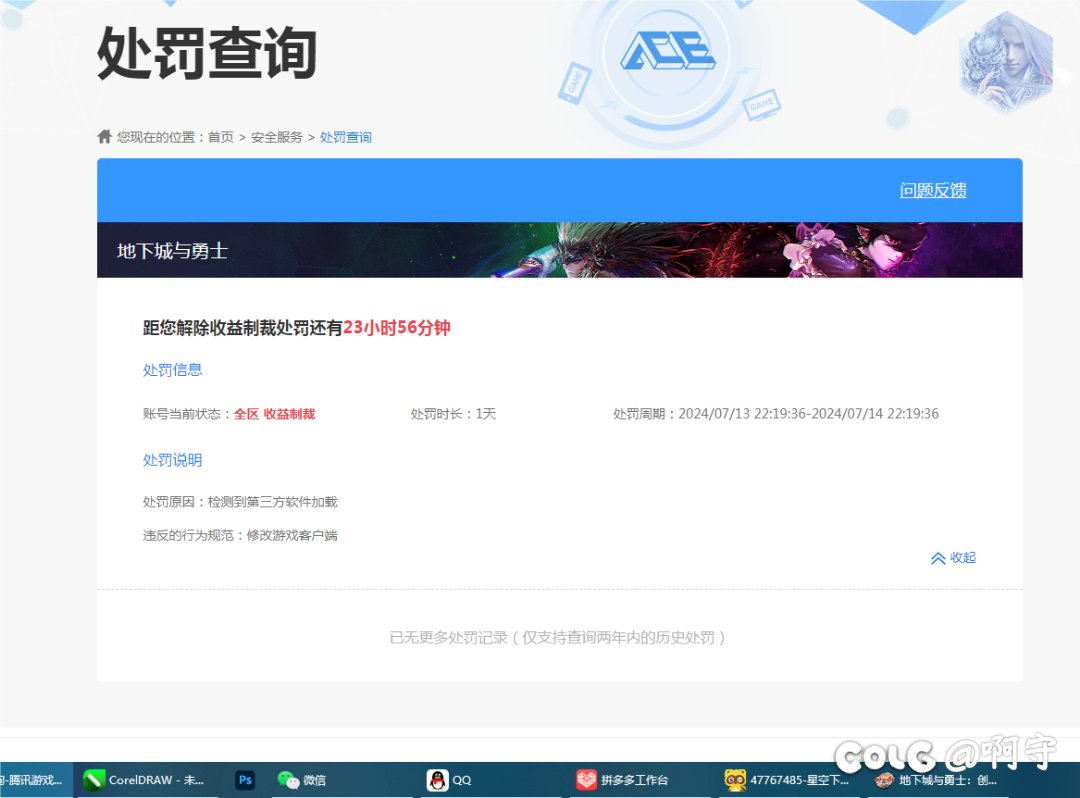Click the 处罚时长：1天 text
The width and height of the screenshot is (1080, 798).
[x=453, y=414]
